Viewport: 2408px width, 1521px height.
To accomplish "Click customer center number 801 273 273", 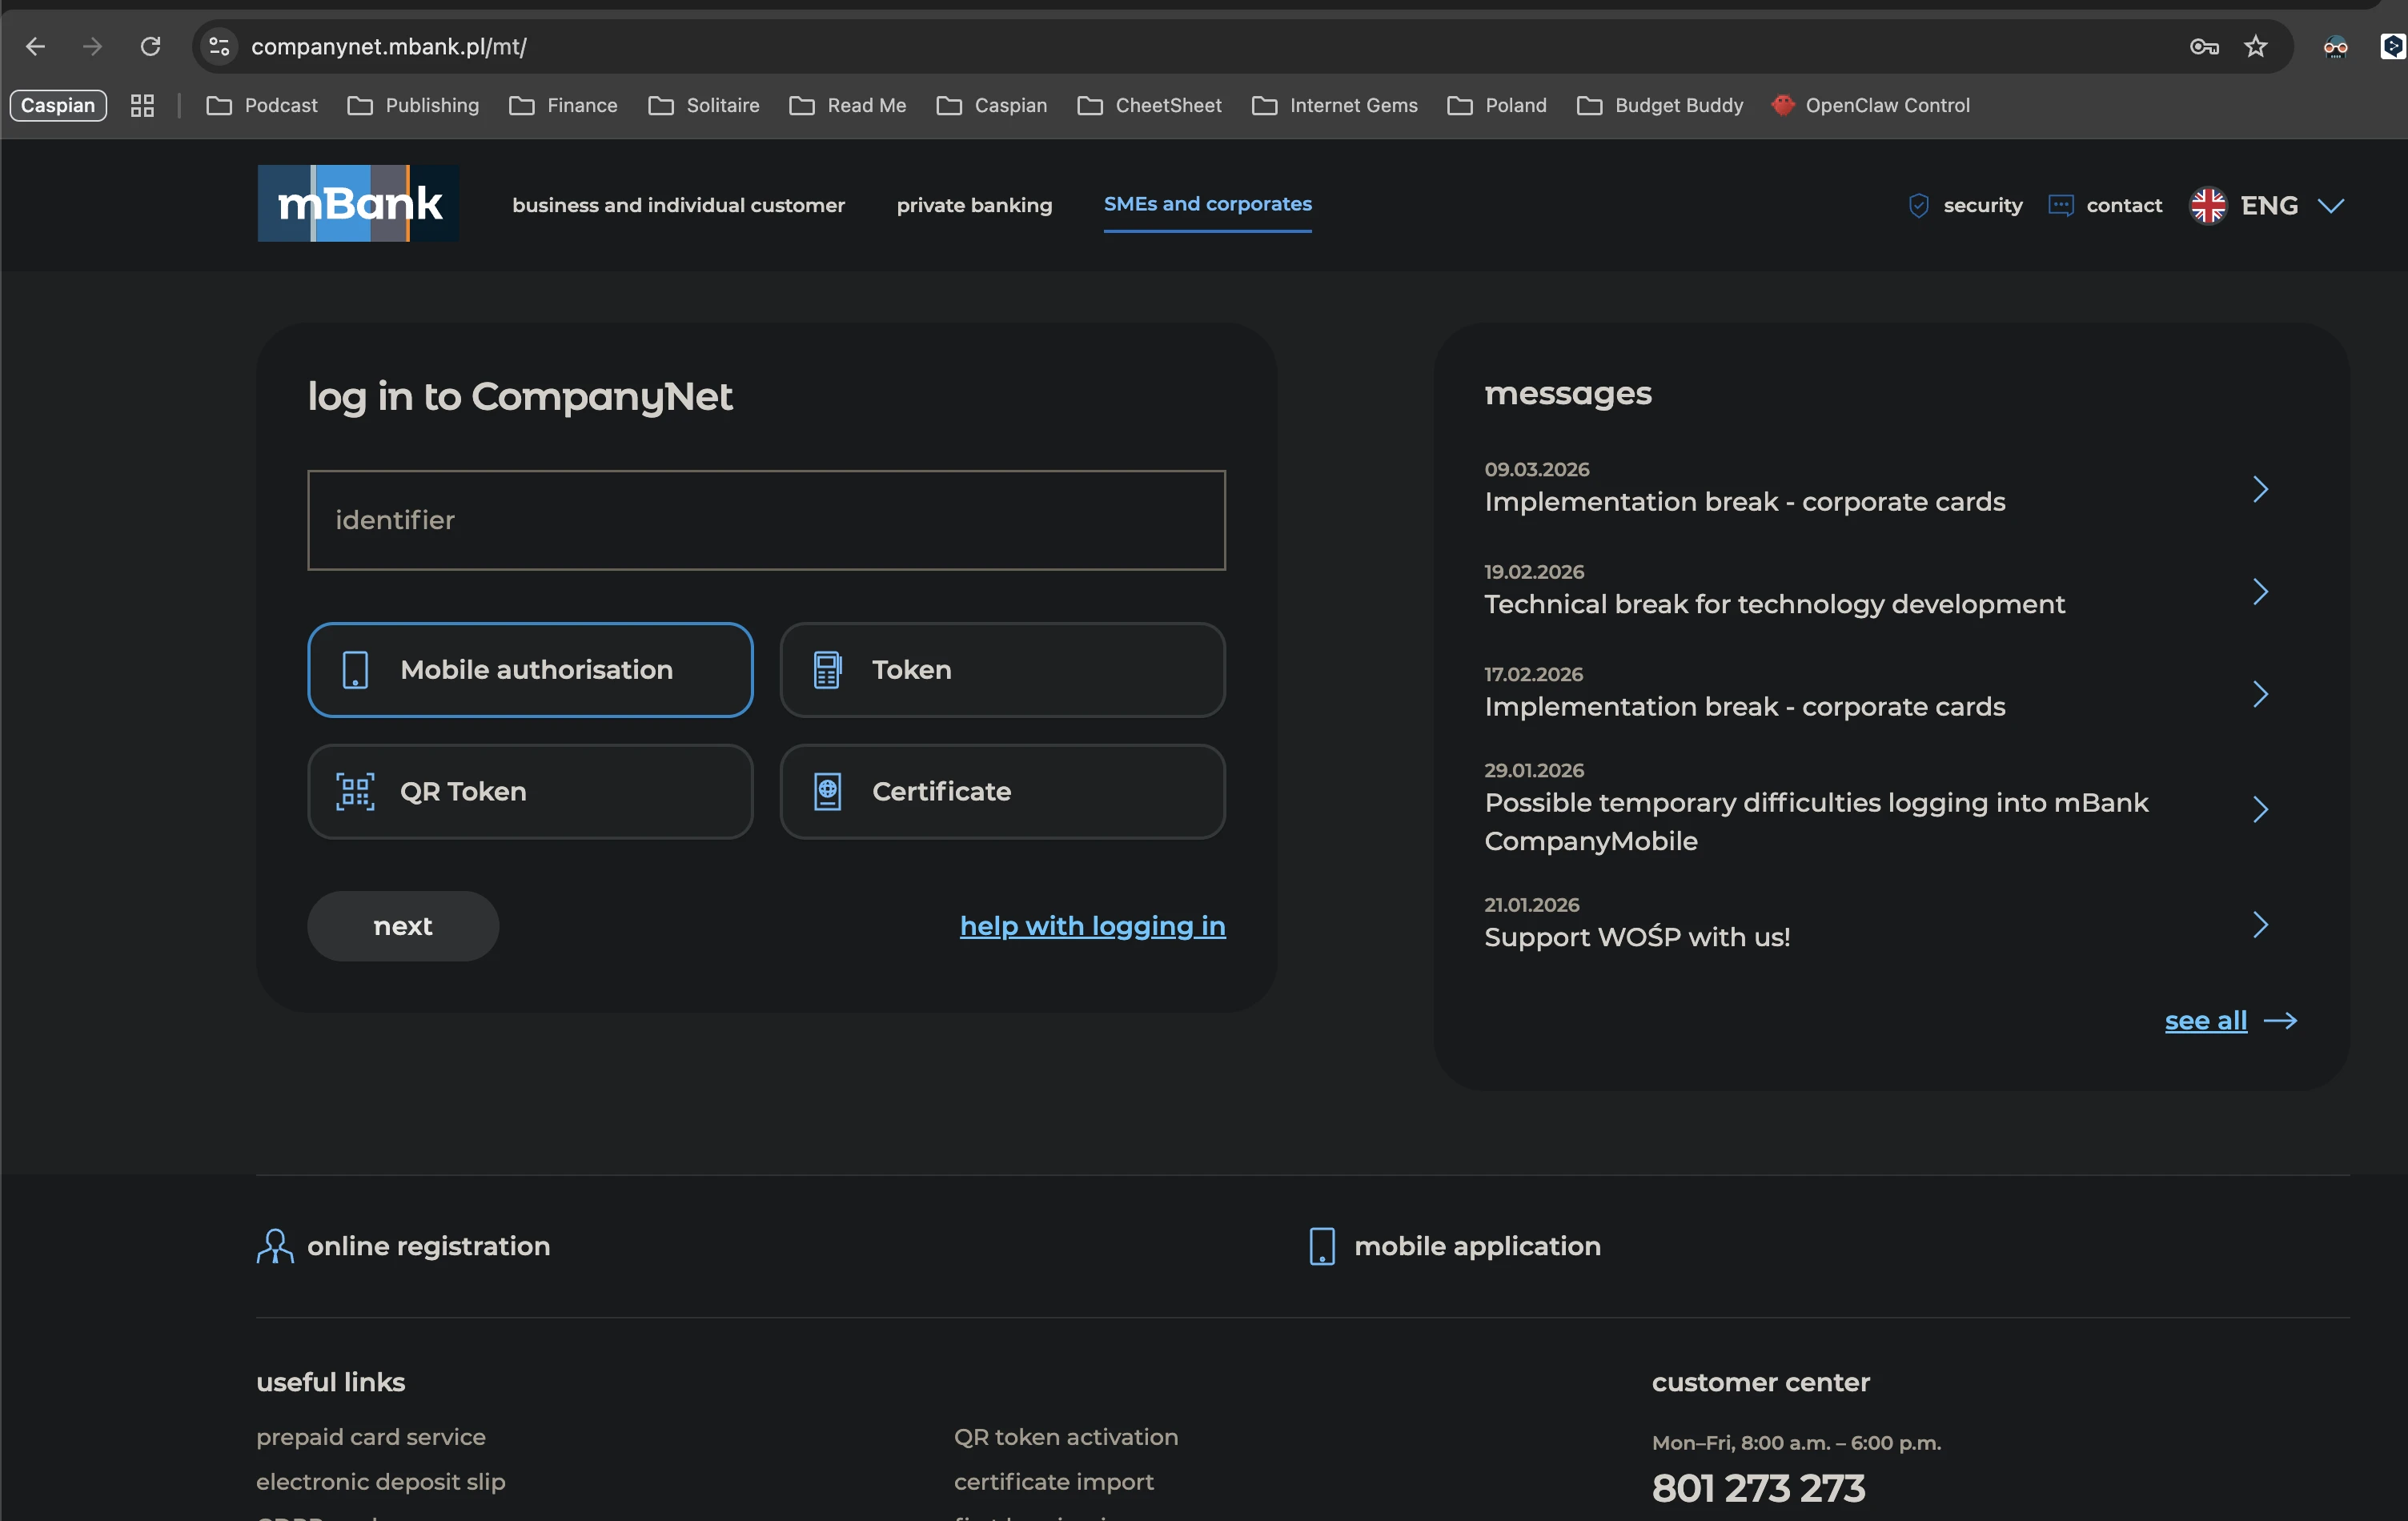I will pos(1759,1488).
